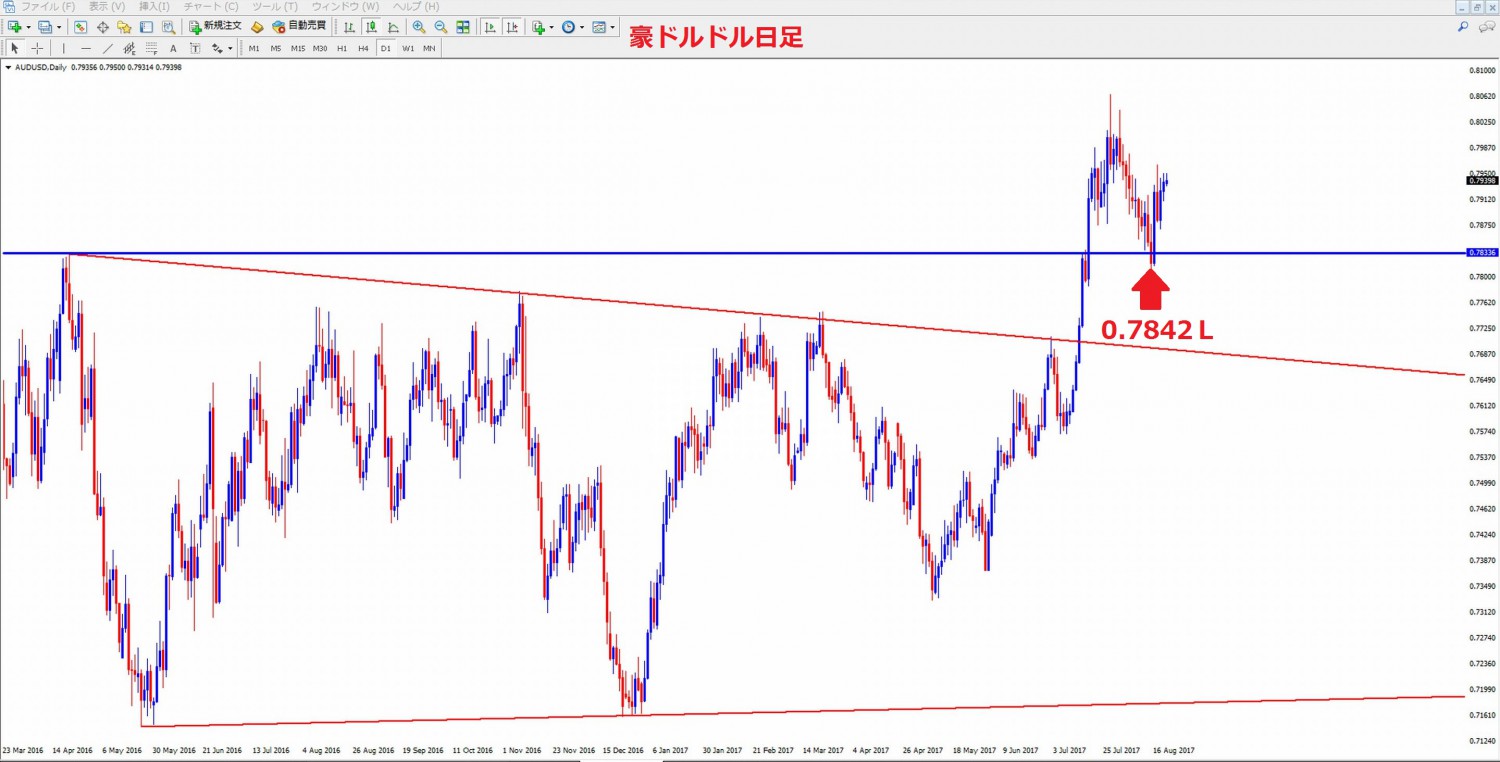Image resolution: width=1500 pixels, height=762 pixels.
Task: Click the New Chart toolbar icon
Action: click(14, 27)
